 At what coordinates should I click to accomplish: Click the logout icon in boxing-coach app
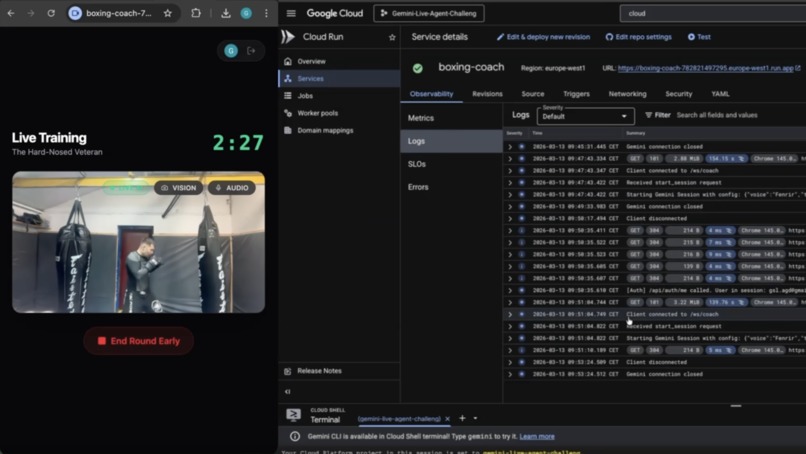pyautogui.click(x=251, y=50)
